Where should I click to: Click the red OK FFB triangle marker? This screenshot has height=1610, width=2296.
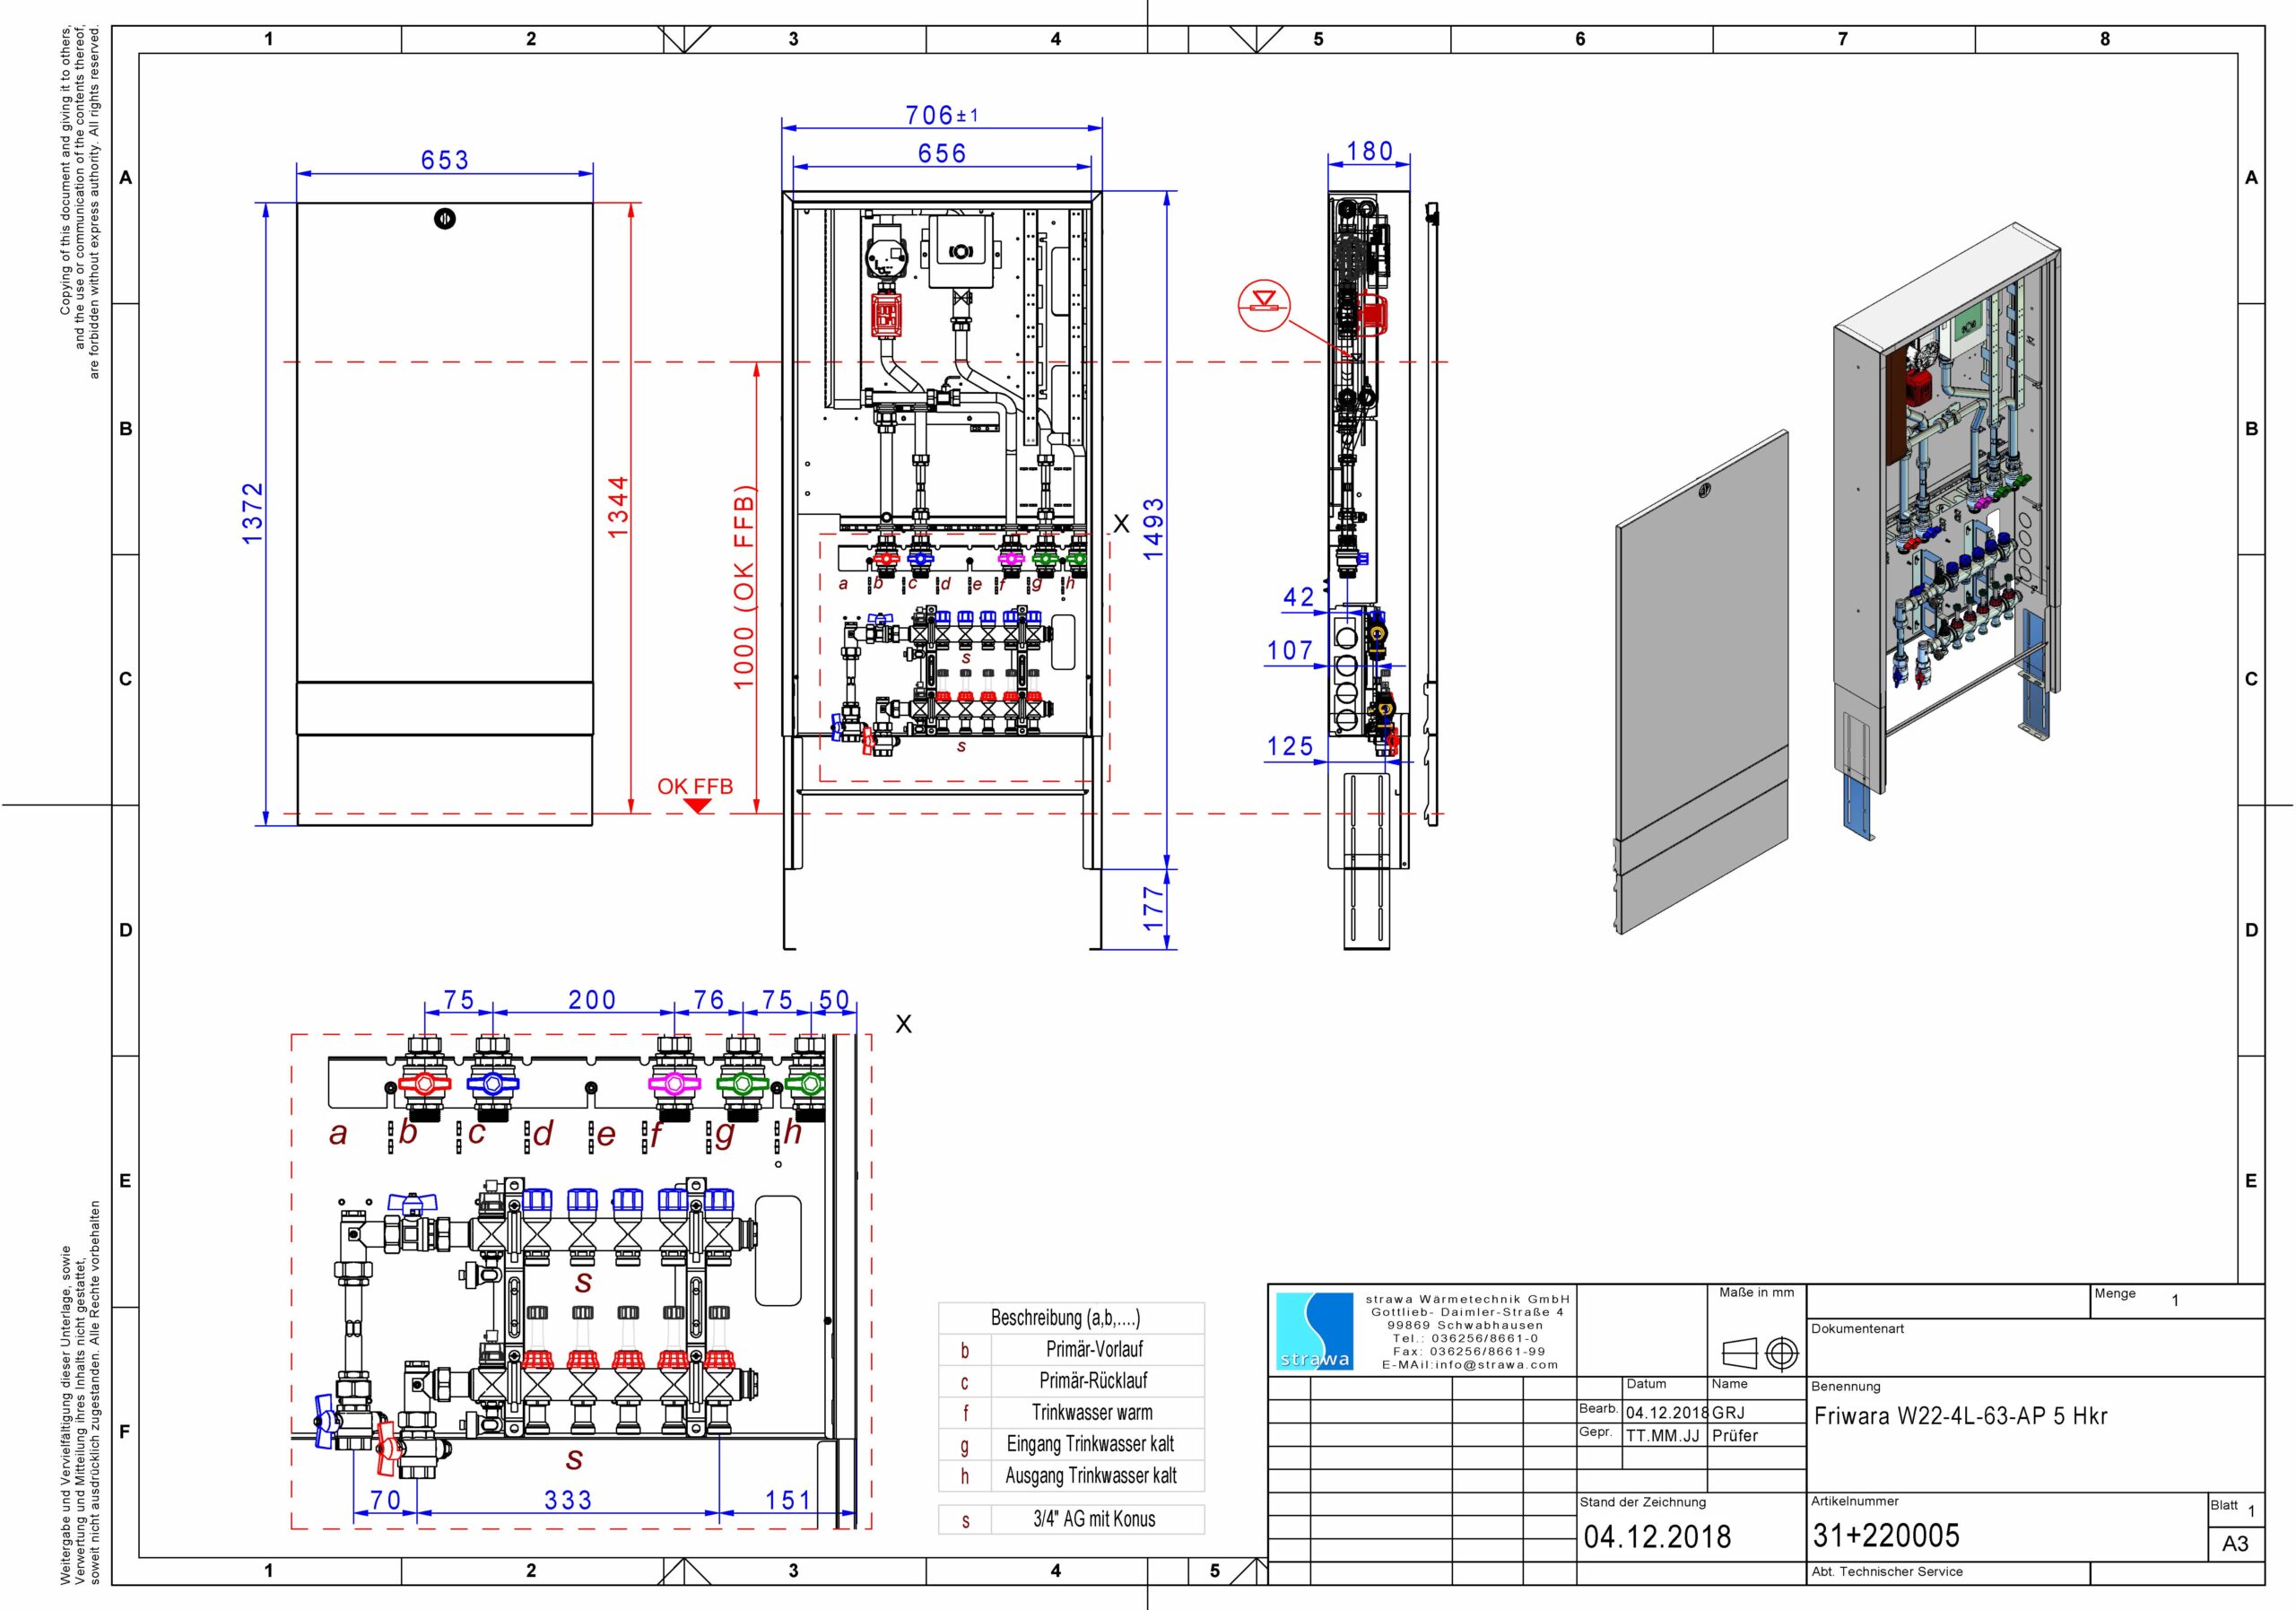[x=698, y=805]
